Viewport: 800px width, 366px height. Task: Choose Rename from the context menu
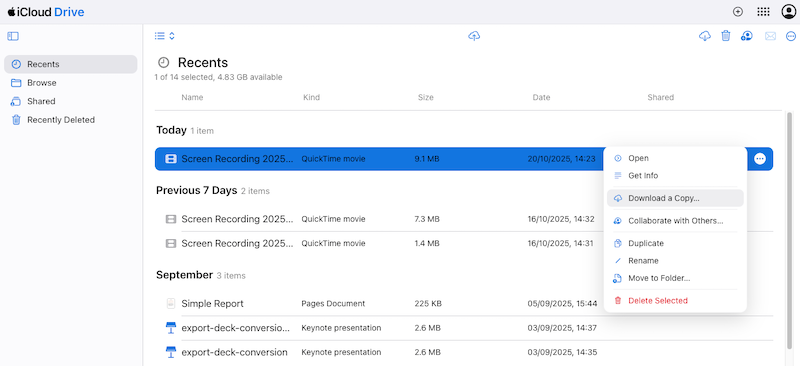coord(675,261)
